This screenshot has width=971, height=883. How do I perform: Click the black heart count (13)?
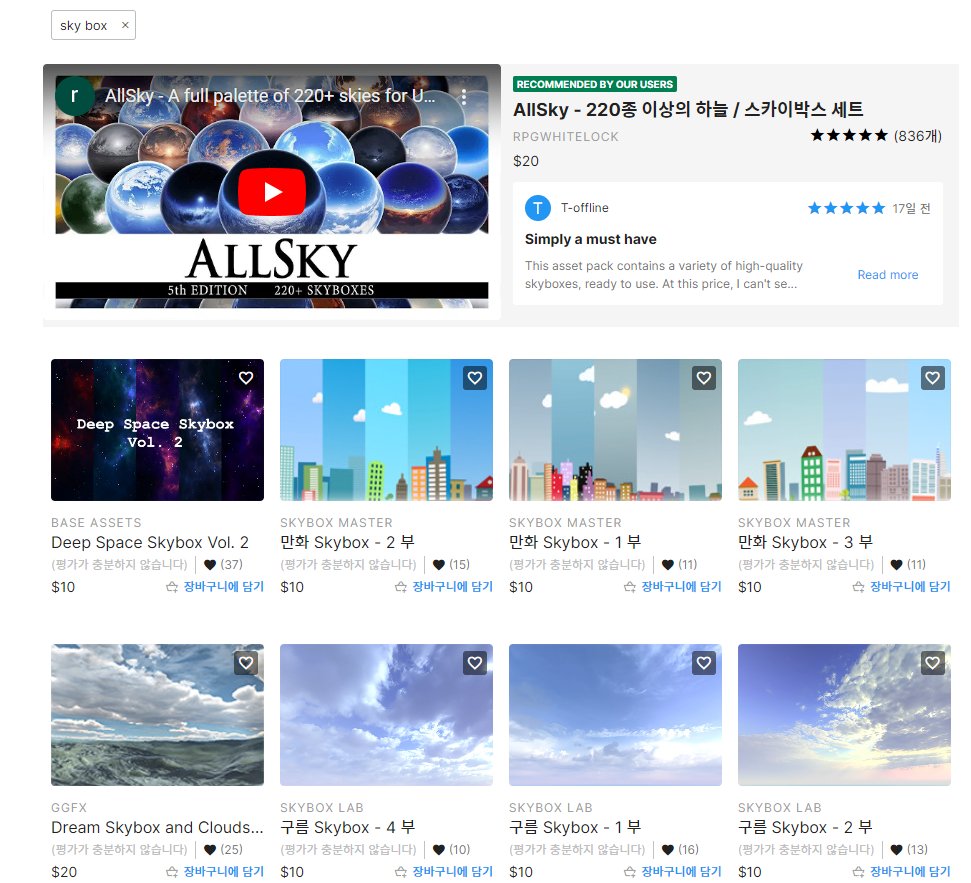(909, 850)
